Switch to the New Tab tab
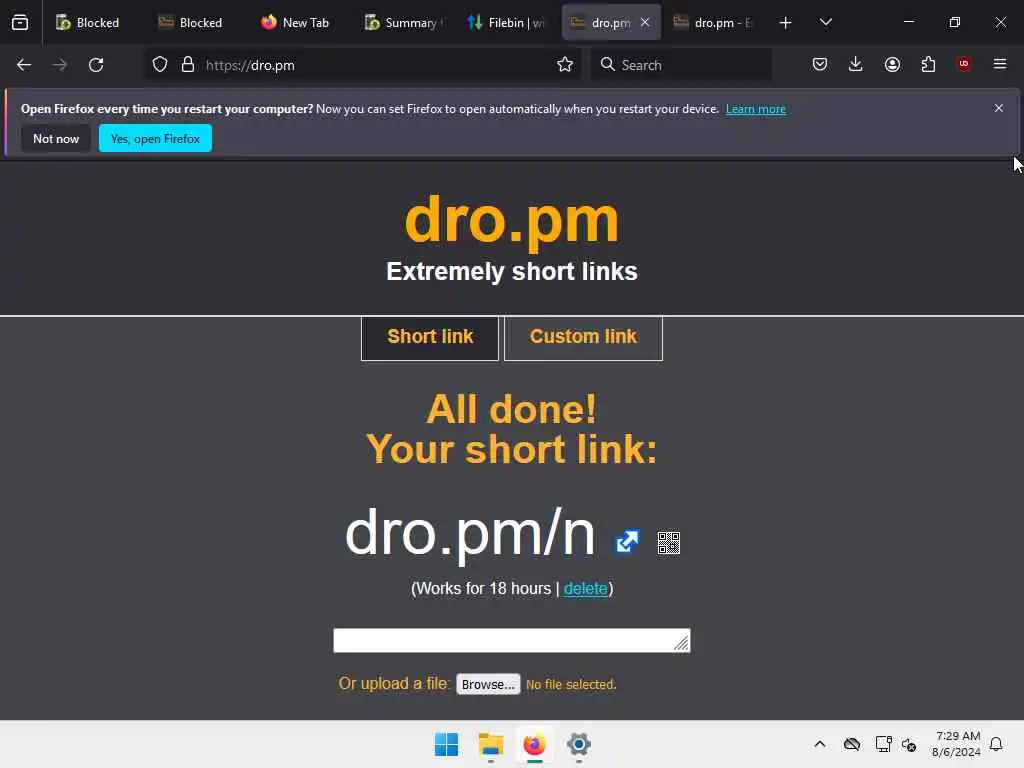This screenshot has height=768, width=1024. point(295,23)
